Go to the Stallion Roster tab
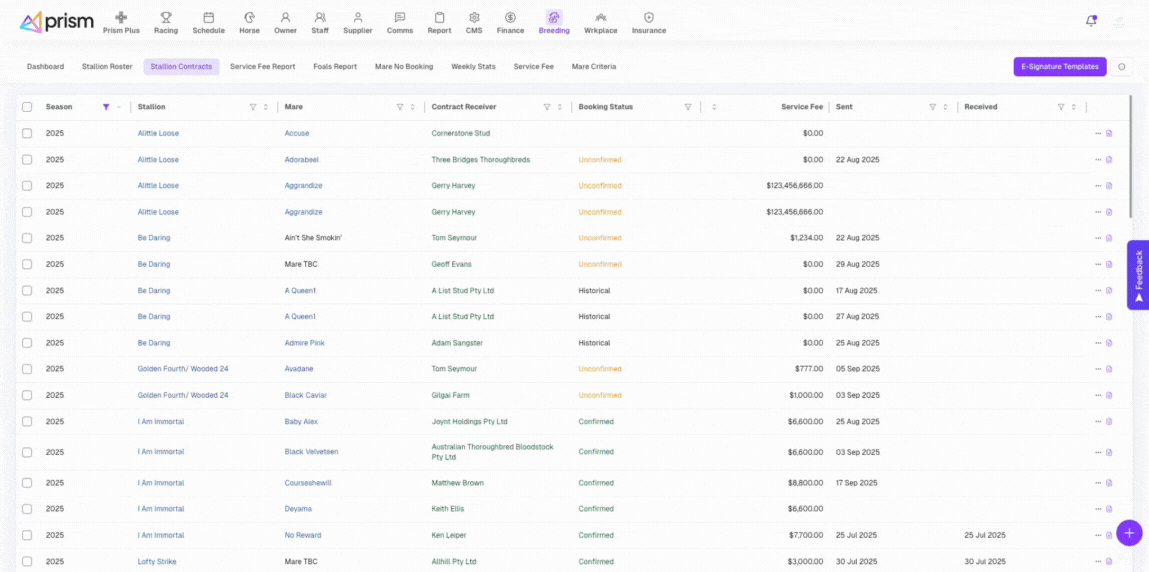 point(107,67)
